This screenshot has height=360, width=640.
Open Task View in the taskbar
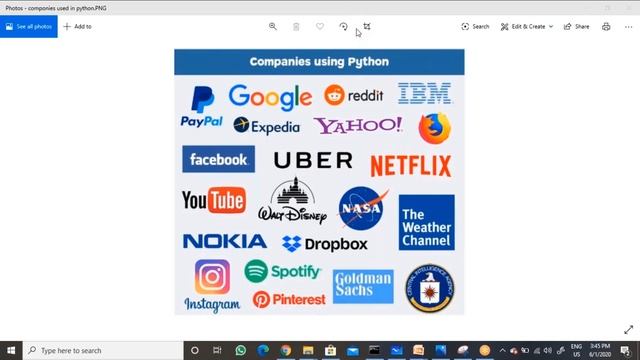point(217,351)
